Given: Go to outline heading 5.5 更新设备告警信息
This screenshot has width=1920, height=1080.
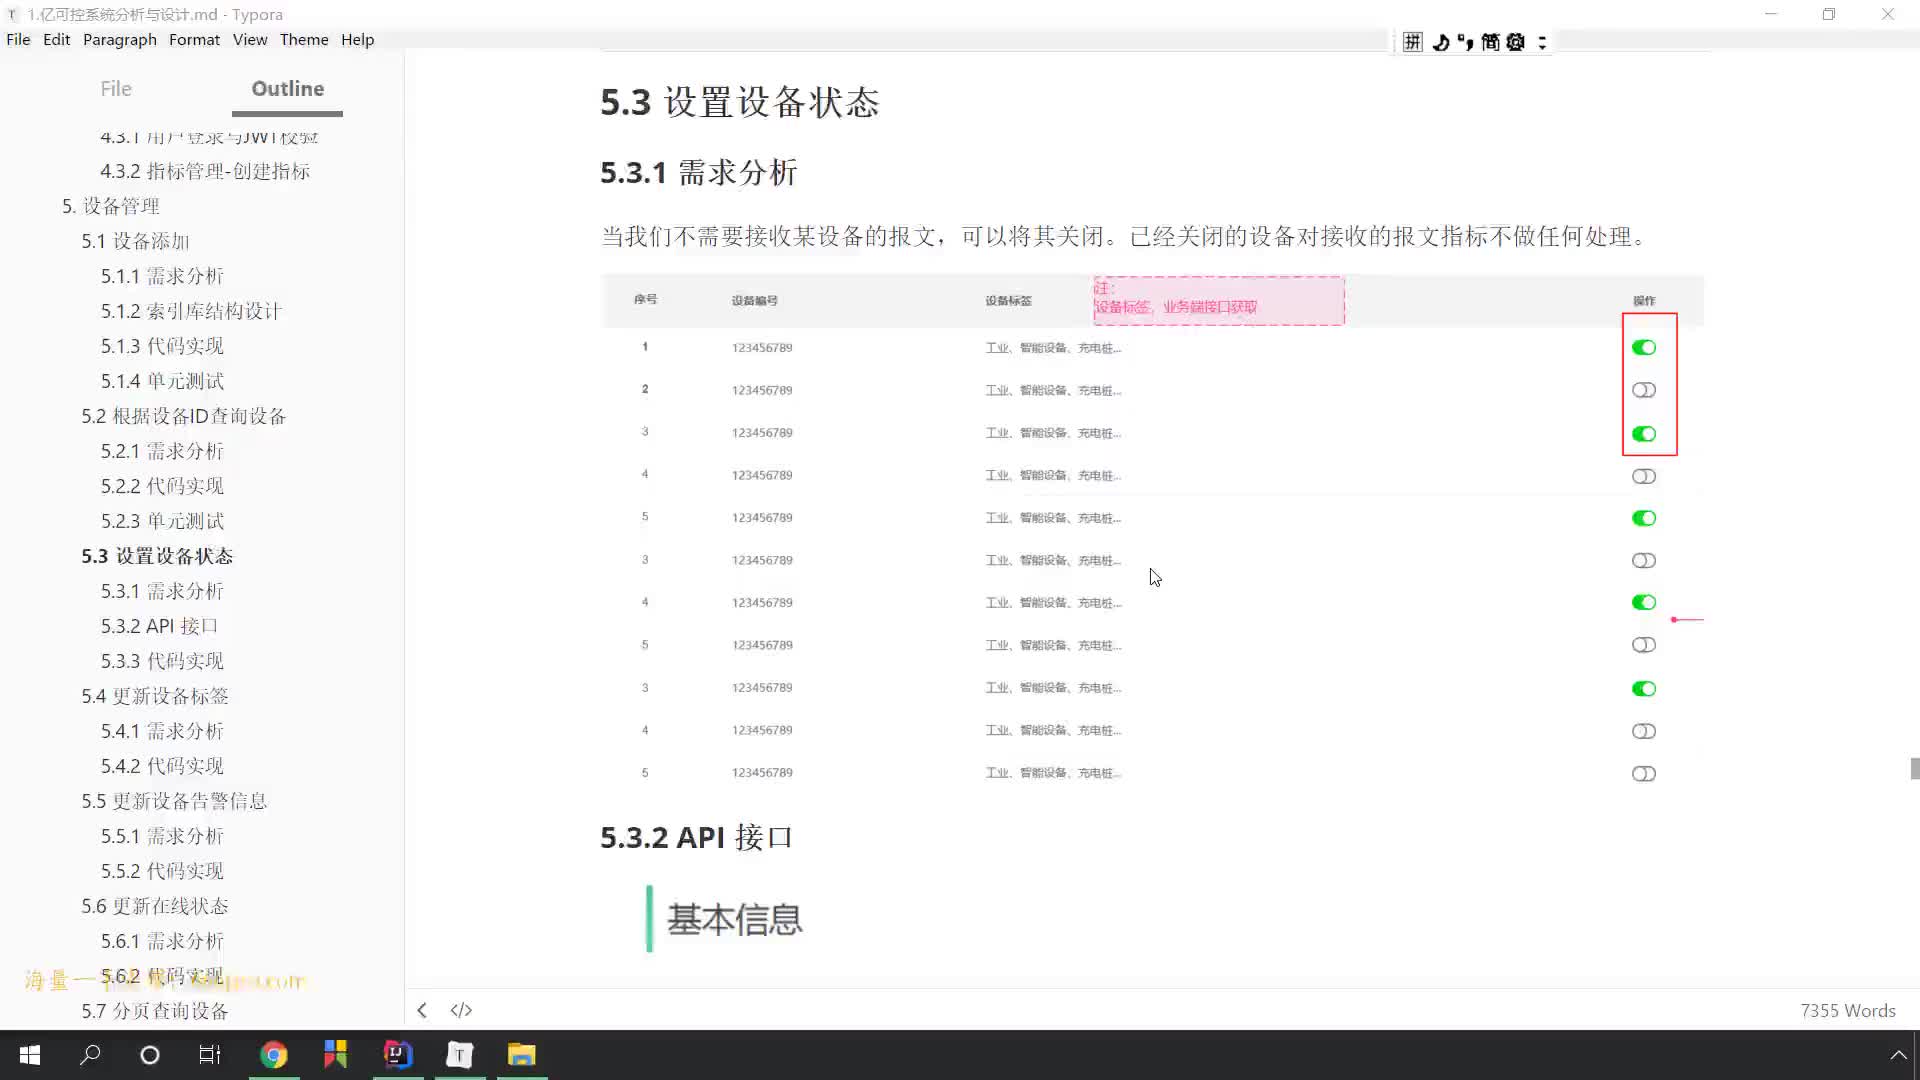Looking at the screenshot, I should (174, 801).
